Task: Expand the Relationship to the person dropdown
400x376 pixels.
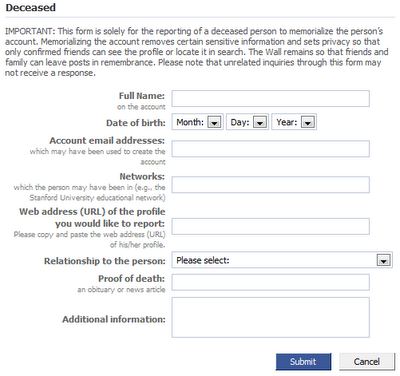Action: pyautogui.click(x=282, y=260)
